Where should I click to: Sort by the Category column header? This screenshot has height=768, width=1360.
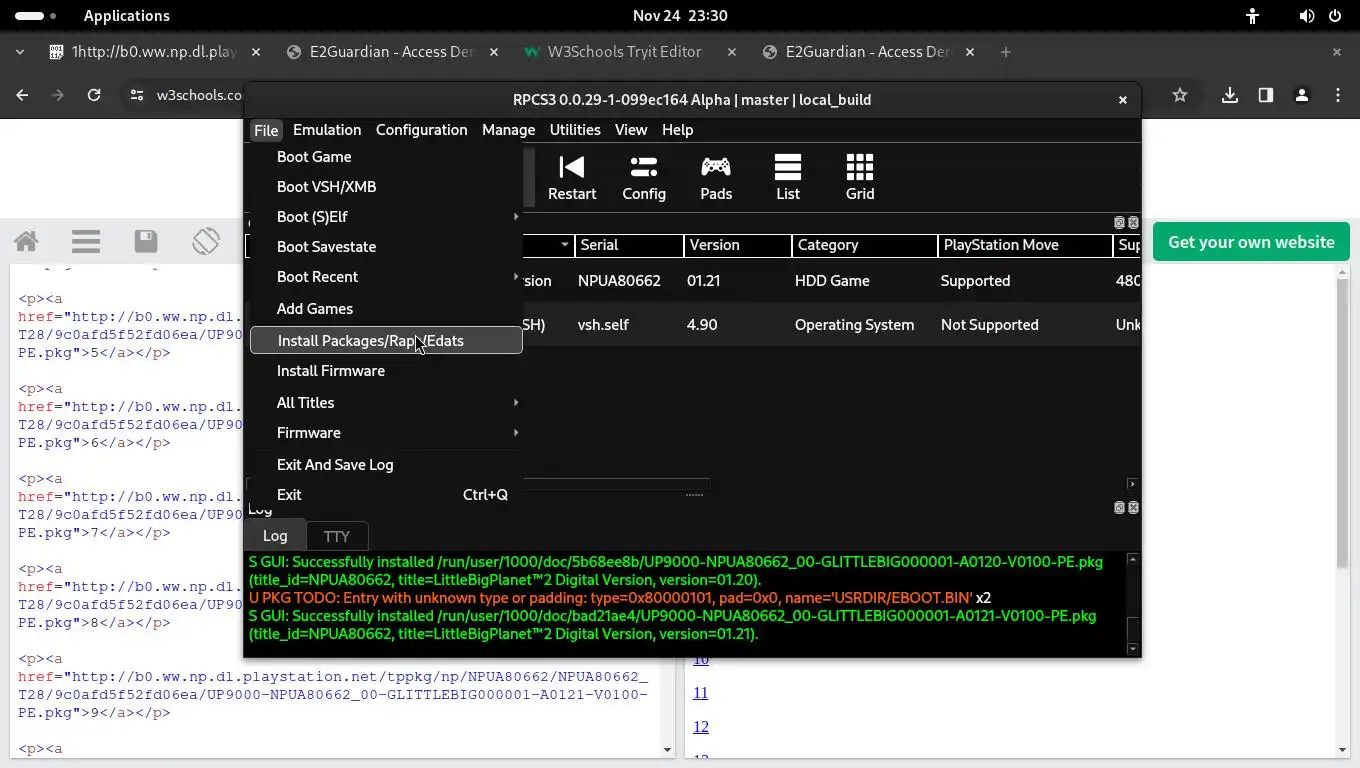point(865,245)
